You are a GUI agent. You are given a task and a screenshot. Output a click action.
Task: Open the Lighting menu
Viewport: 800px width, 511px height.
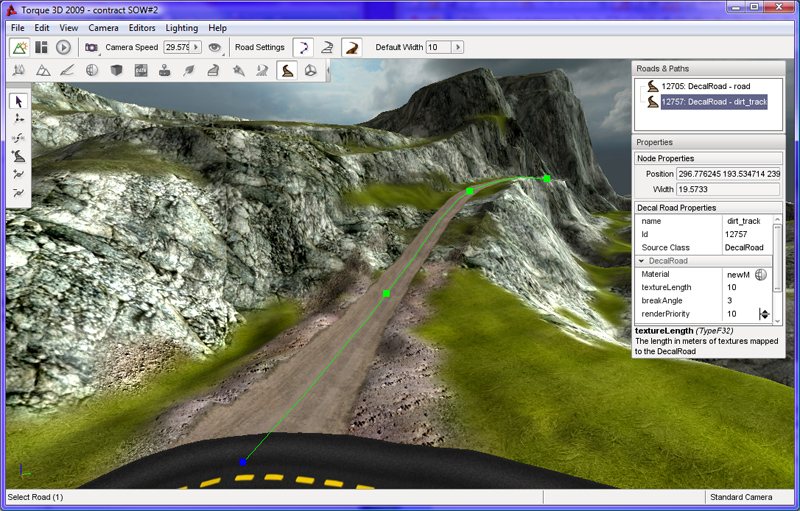(181, 28)
